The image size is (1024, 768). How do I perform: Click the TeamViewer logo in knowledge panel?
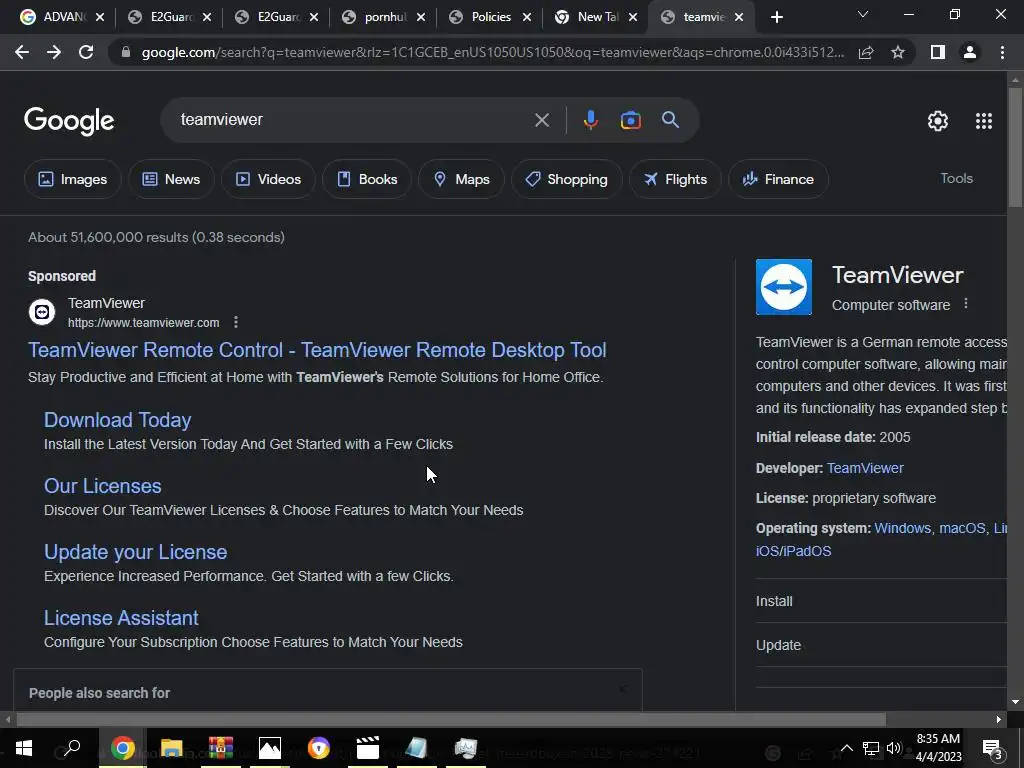pyautogui.click(x=784, y=287)
